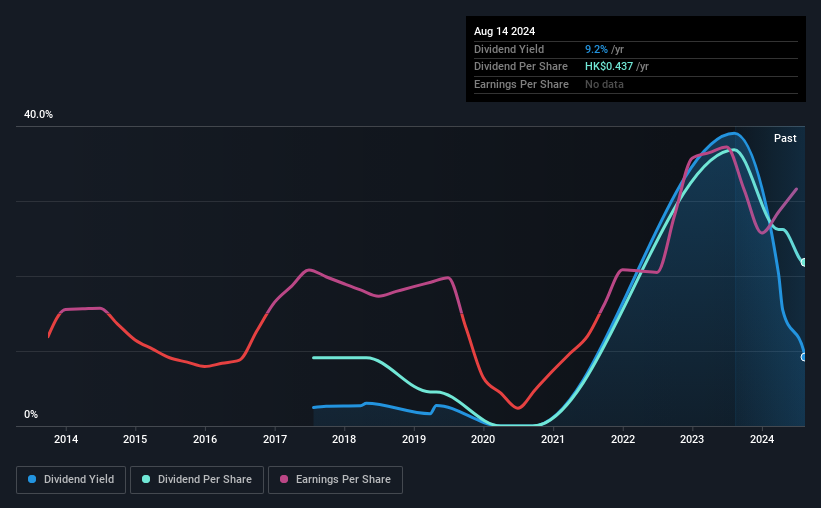
Task: Select the 2018 x-axis label
Action: point(344,439)
